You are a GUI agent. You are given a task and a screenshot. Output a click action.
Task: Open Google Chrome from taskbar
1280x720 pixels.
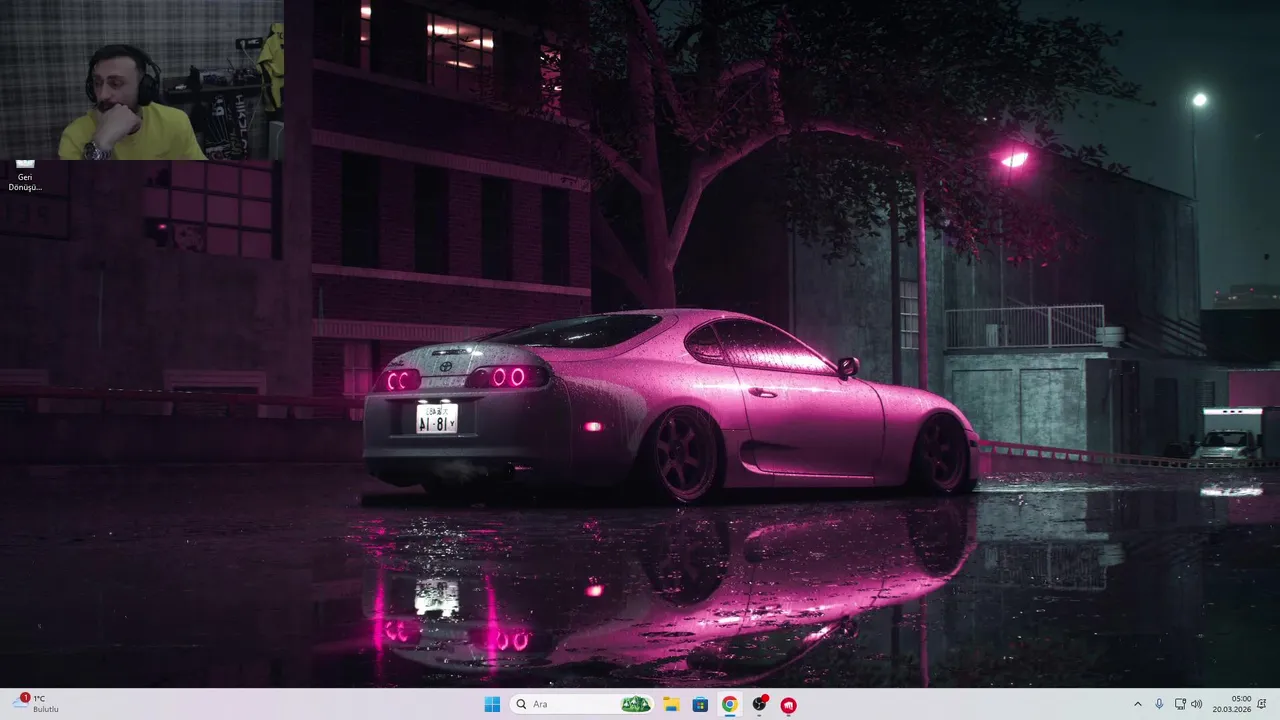[730, 704]
